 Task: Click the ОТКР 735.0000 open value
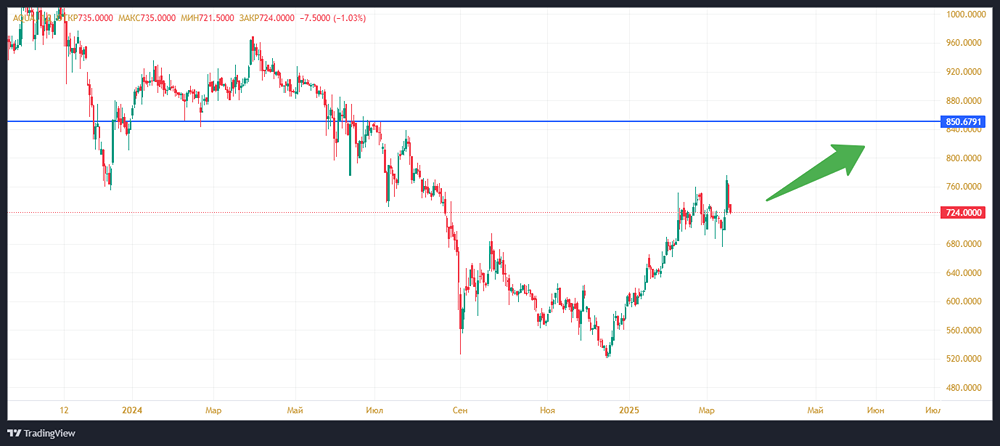click(x=87, y=19)
